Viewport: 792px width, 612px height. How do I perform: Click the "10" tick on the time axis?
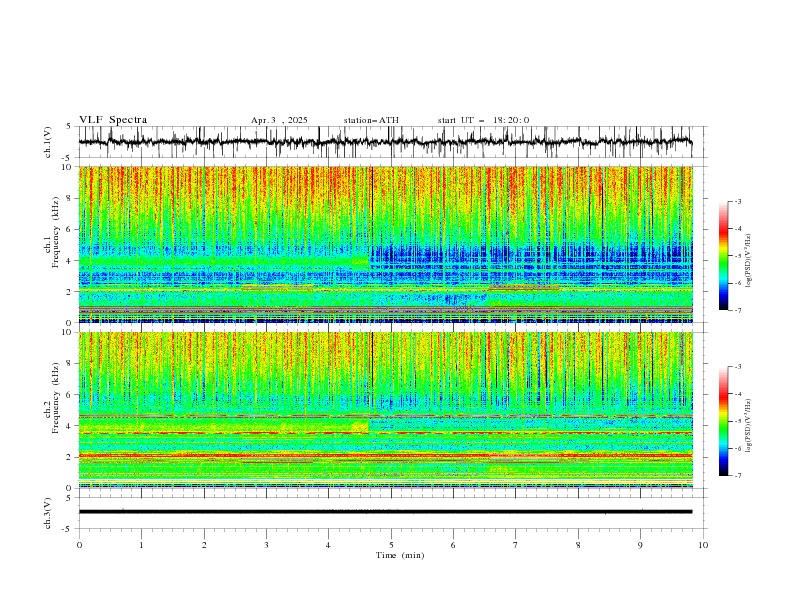[x=703, y=545]
